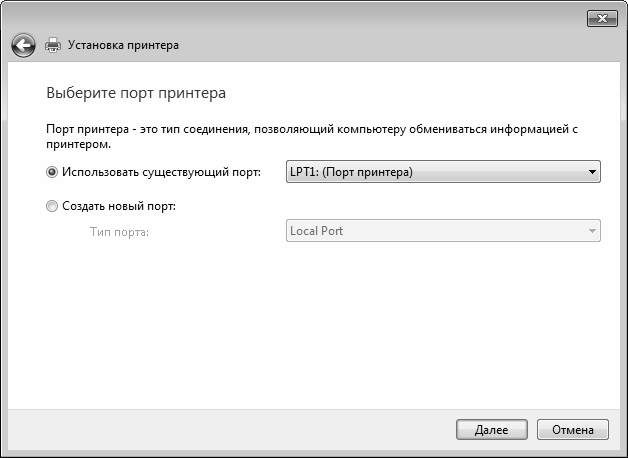
Task: Select the 'Использовать существующий порт' radio button
Action: click(52, 172)
